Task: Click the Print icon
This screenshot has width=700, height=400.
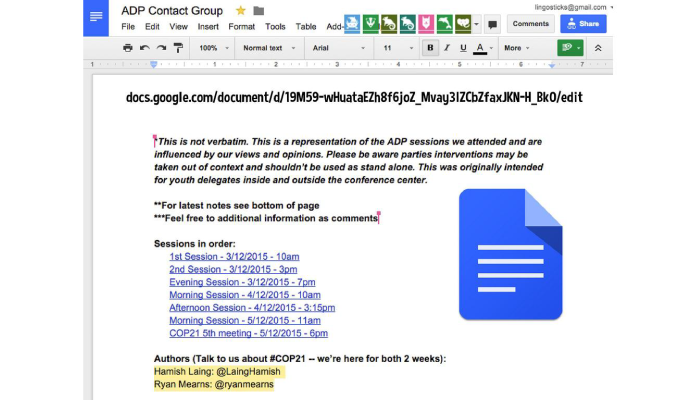Action: tap(128, 48)
